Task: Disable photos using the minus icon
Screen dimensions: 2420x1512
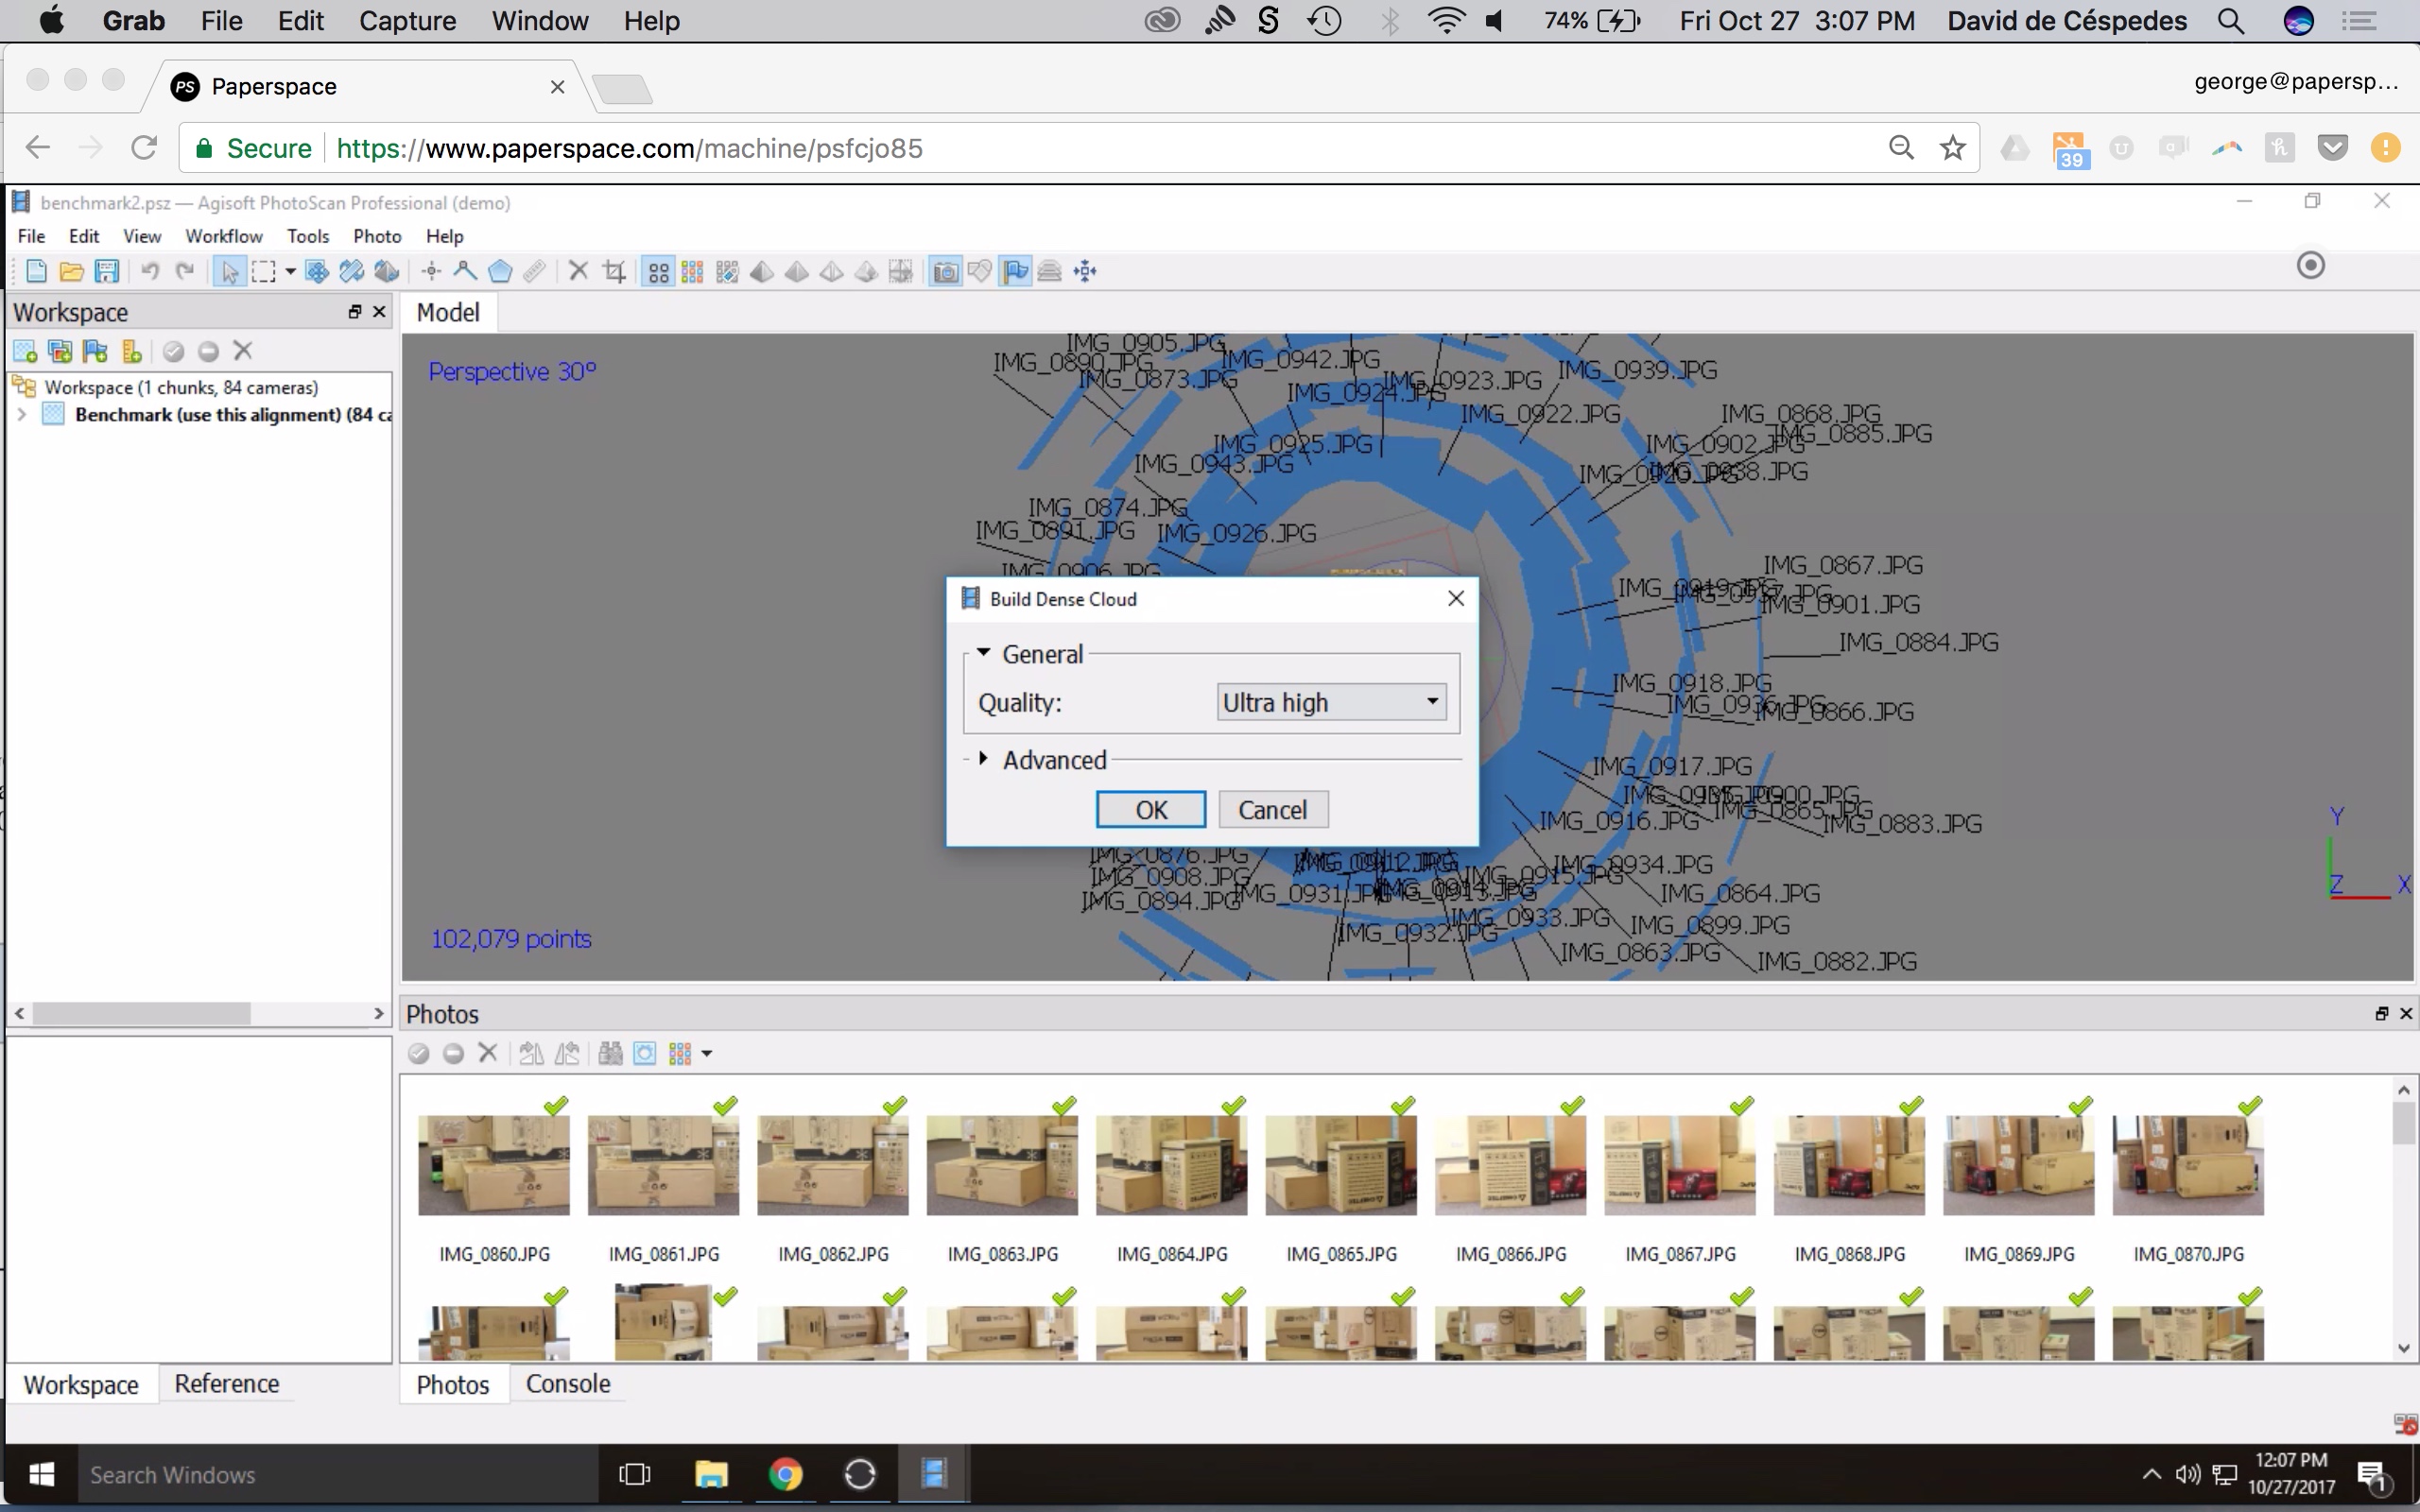Action: (453, 1053)
